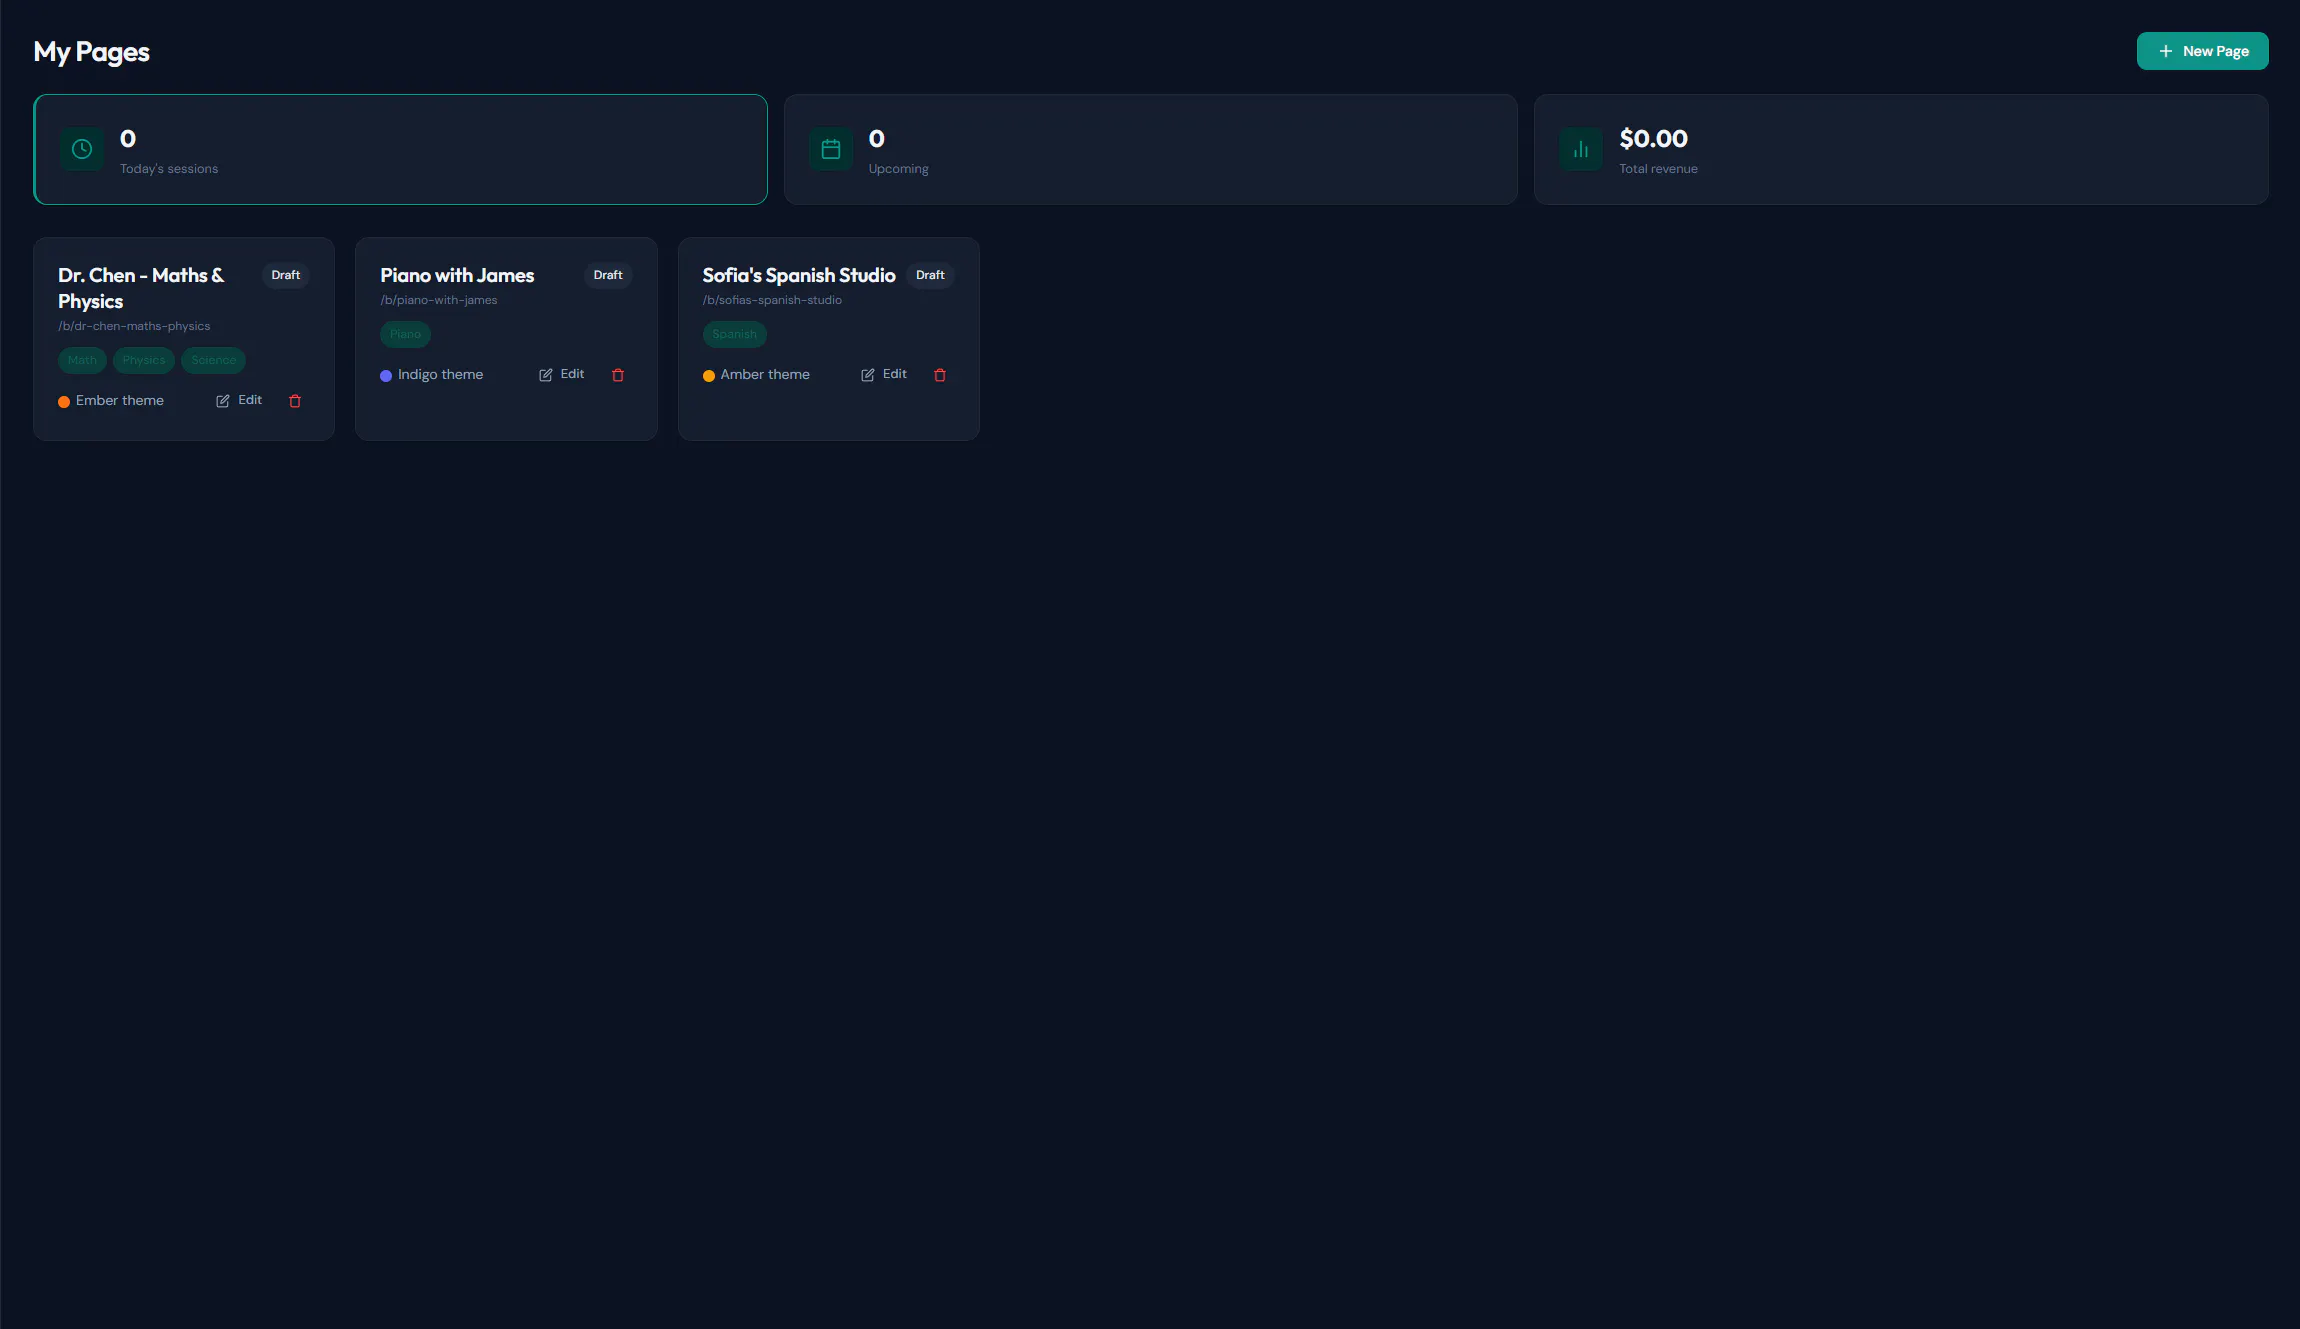
Task: Edit the Piano with James page
Action: coord(562,374)
